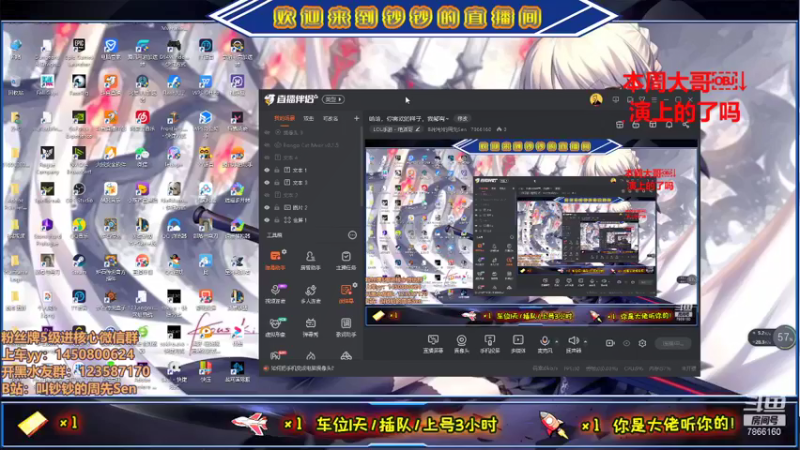The image size is (800, 450).
Task: Open the Steam desktop shortcut
Action: (79, 265)
